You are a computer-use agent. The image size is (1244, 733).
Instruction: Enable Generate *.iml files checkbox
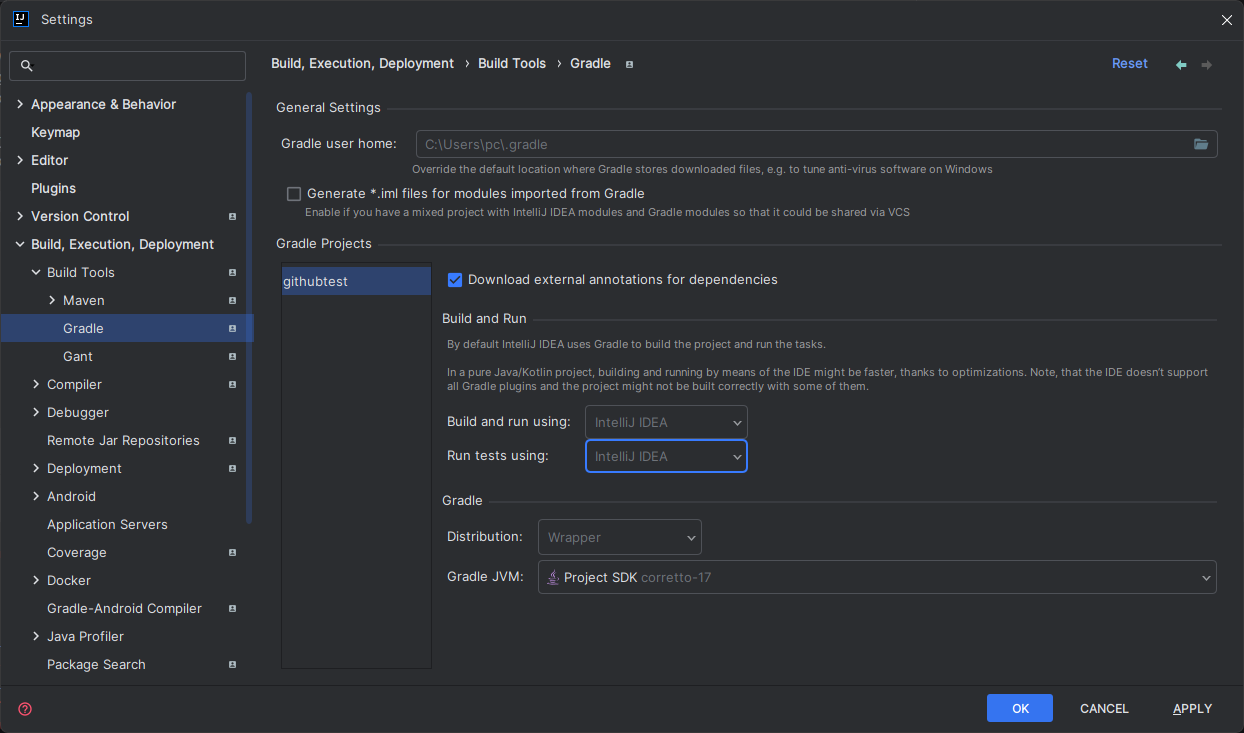294,194
